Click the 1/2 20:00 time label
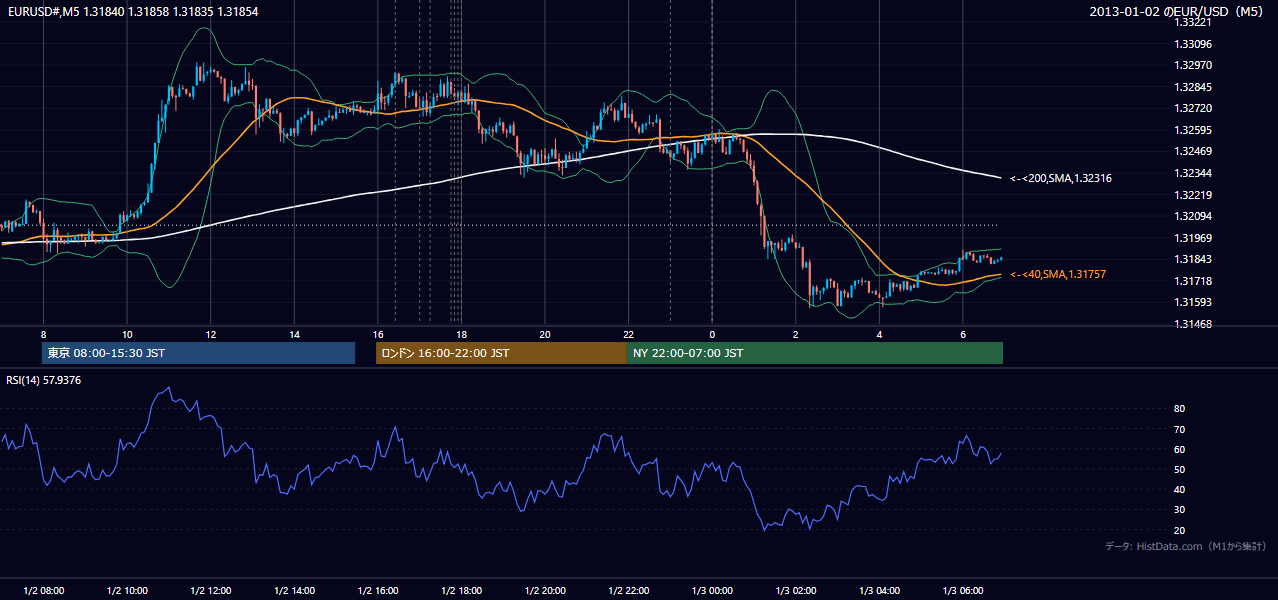Screen dimensions: 1278x600 545,590
